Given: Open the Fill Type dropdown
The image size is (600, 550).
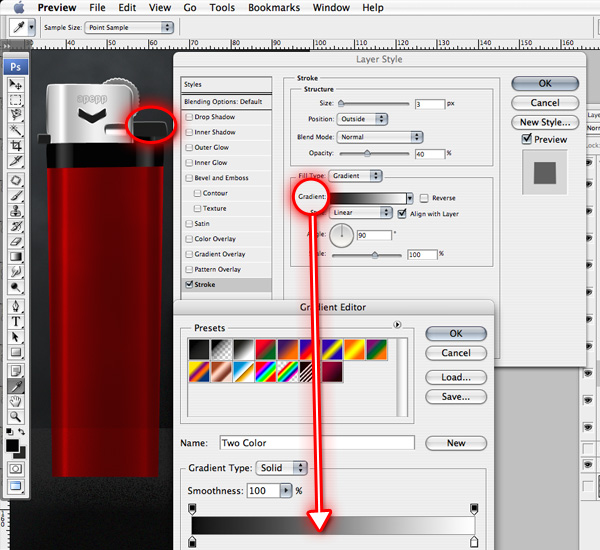Looking at the screenshot, I should 361,175.
